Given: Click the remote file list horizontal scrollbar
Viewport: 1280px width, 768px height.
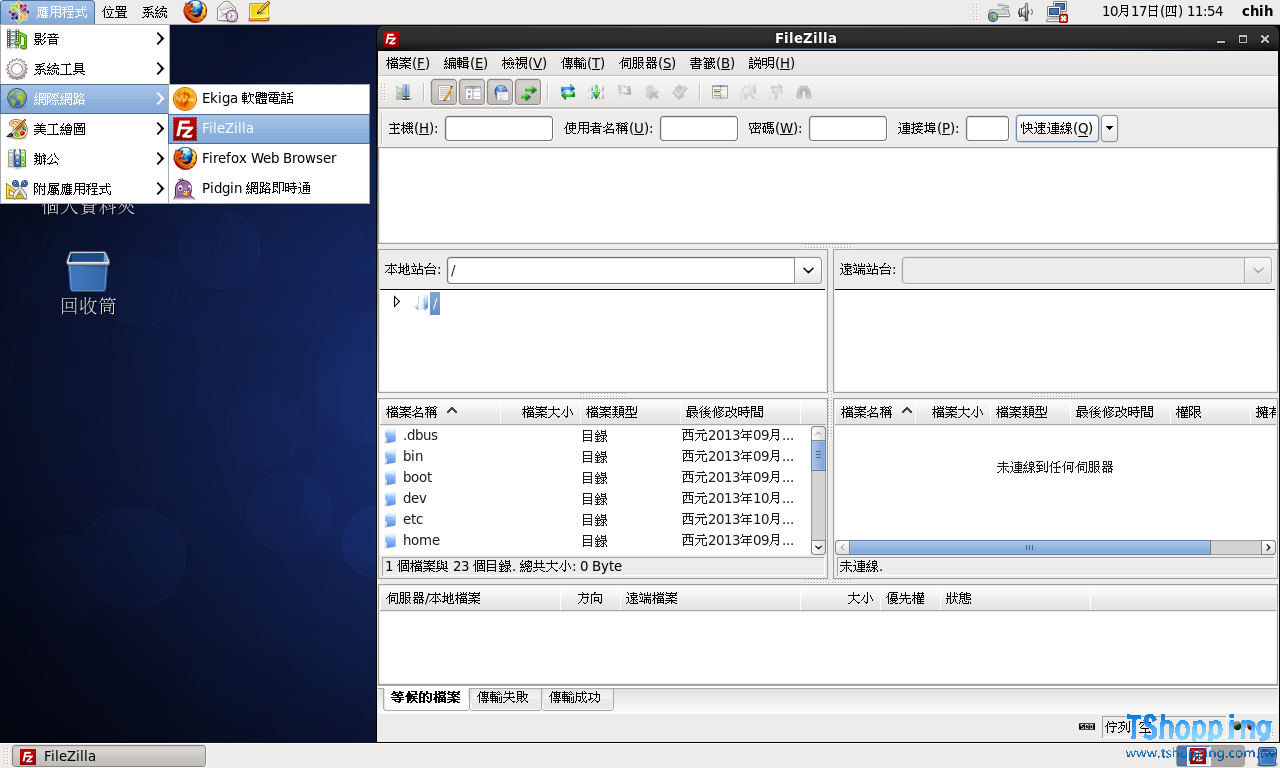Looking at the screenshot, I should tap(1029, 548).
